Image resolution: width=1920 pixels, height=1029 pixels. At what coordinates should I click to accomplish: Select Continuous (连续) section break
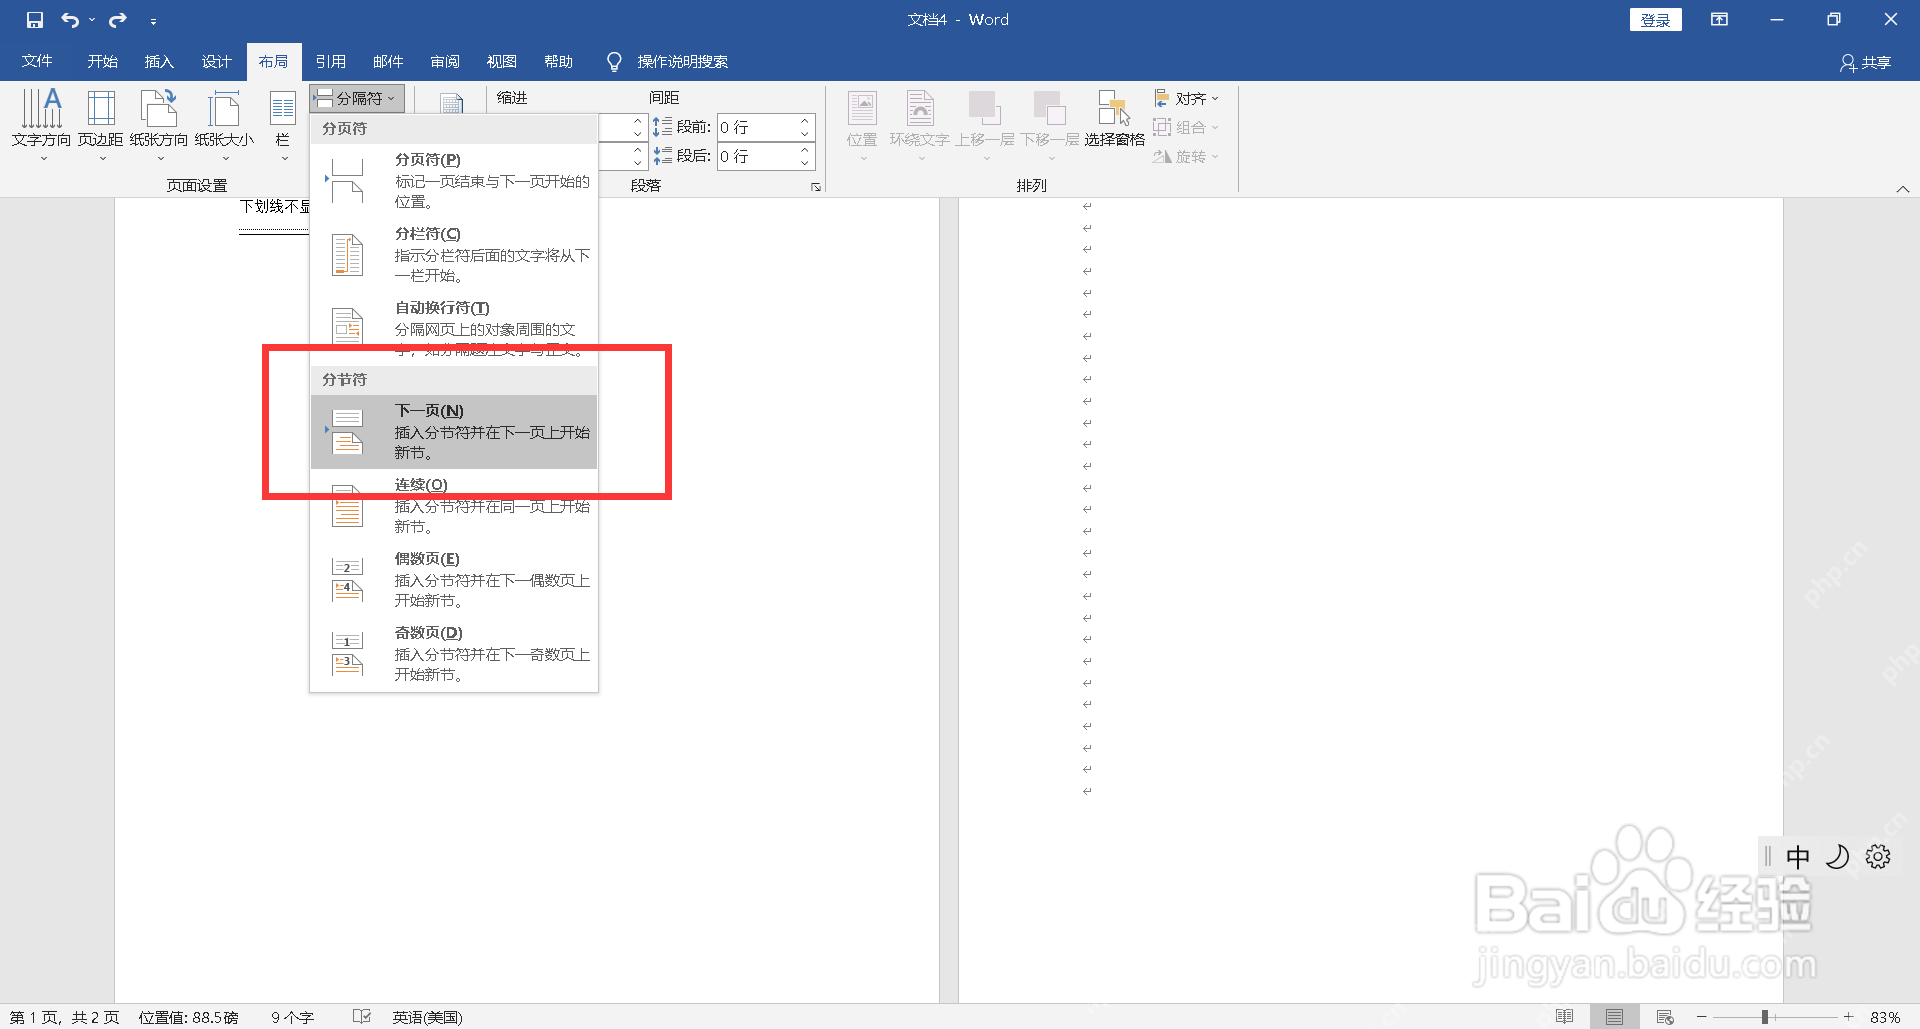point(454,506)
